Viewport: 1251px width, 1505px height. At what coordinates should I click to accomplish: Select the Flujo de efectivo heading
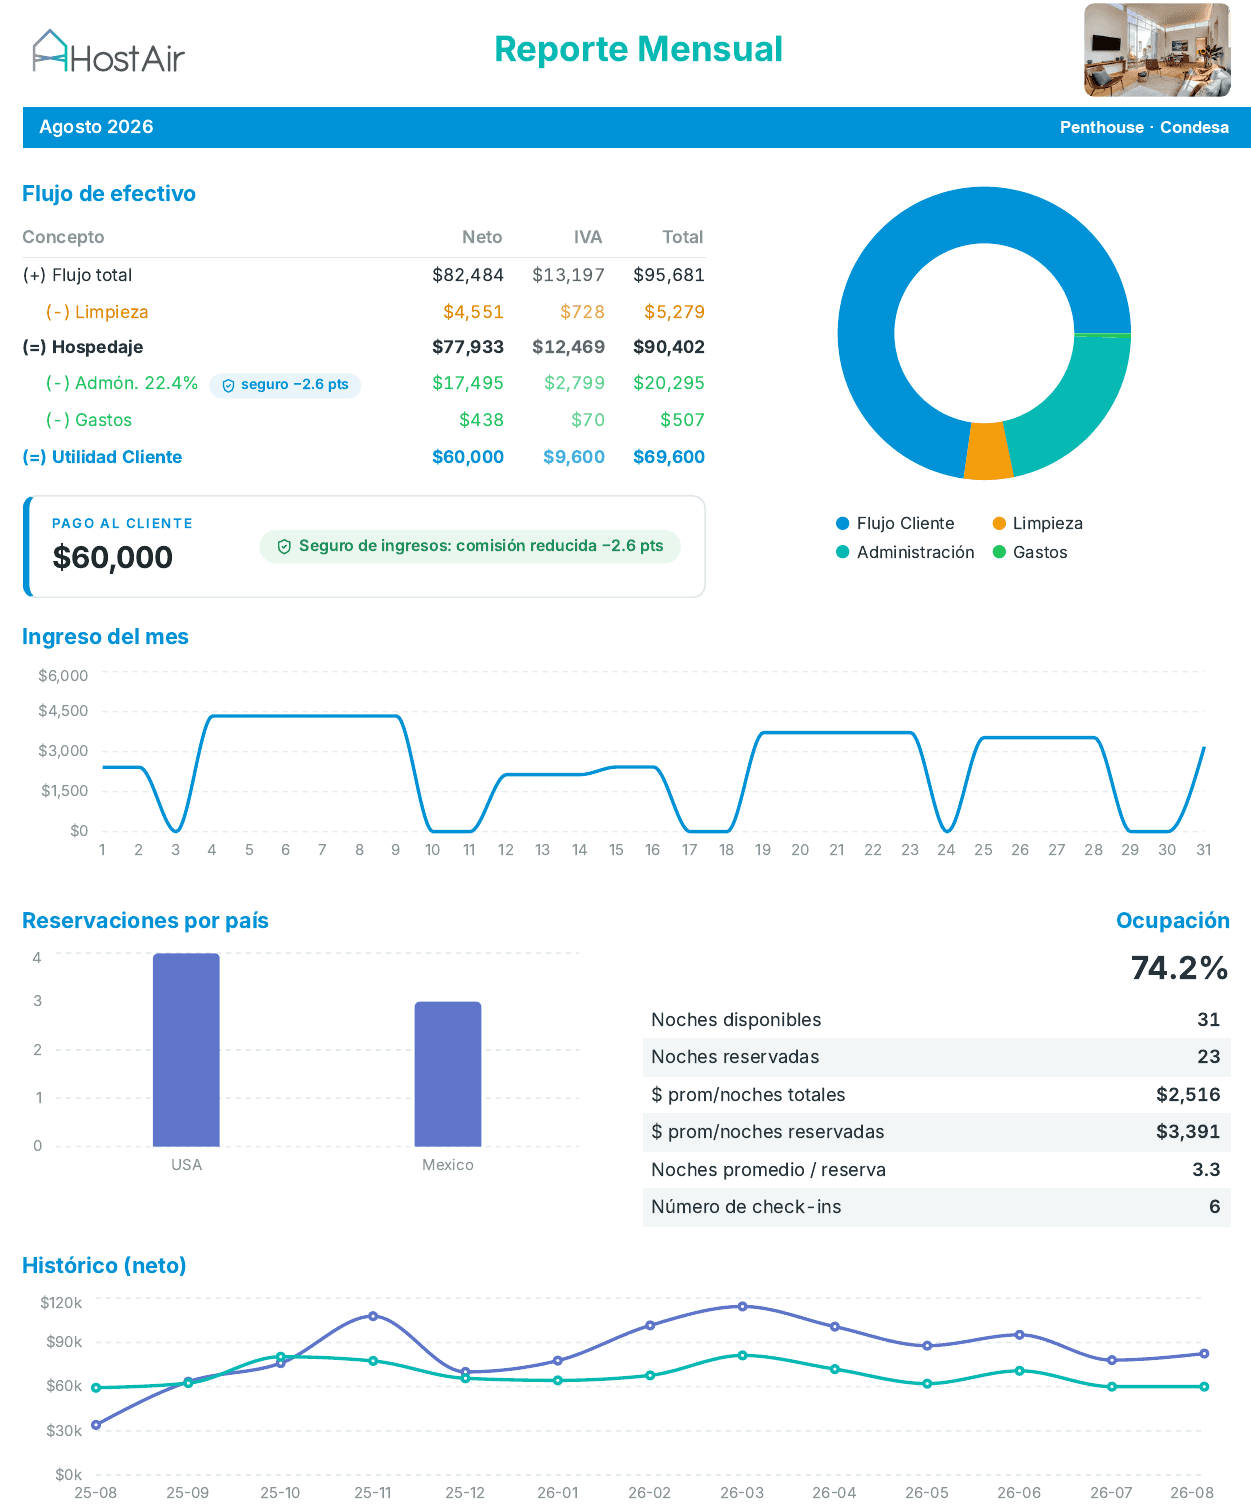109,193
